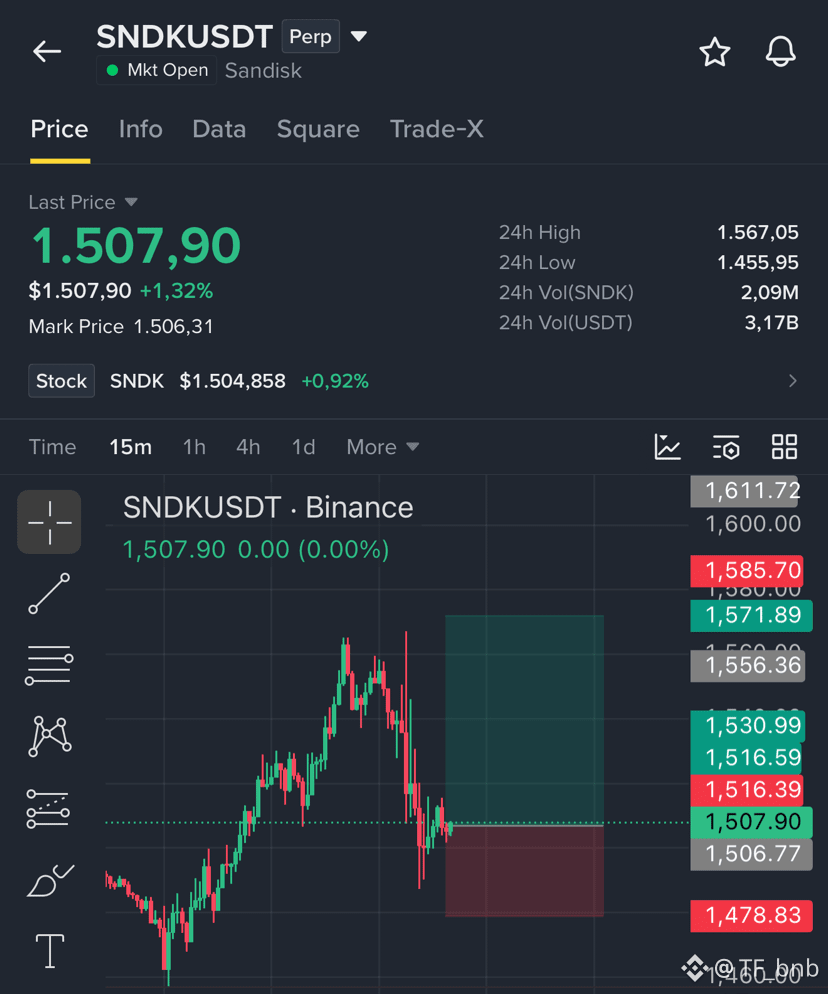The height and width of the screenshot is (994, 828).
Task: Click the 1,507.90 current price label on axis
Action: point(751,822)
